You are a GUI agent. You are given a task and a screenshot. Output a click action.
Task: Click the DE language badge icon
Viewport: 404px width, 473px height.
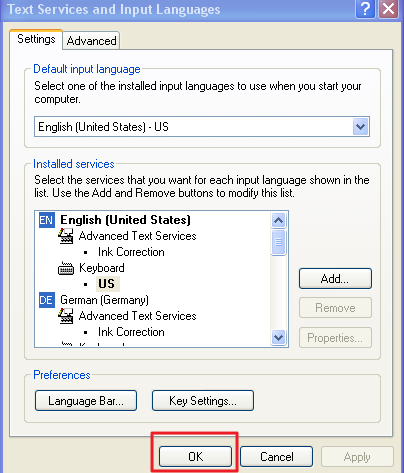tap(47, 300)
